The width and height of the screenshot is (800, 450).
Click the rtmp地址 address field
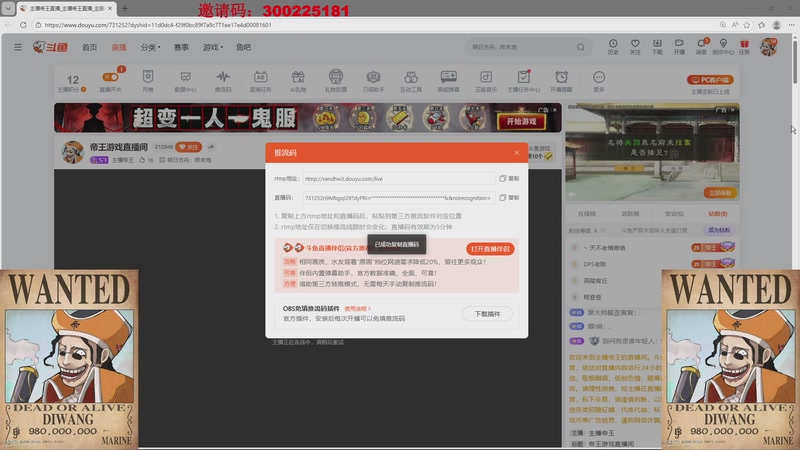coord(398,179)
